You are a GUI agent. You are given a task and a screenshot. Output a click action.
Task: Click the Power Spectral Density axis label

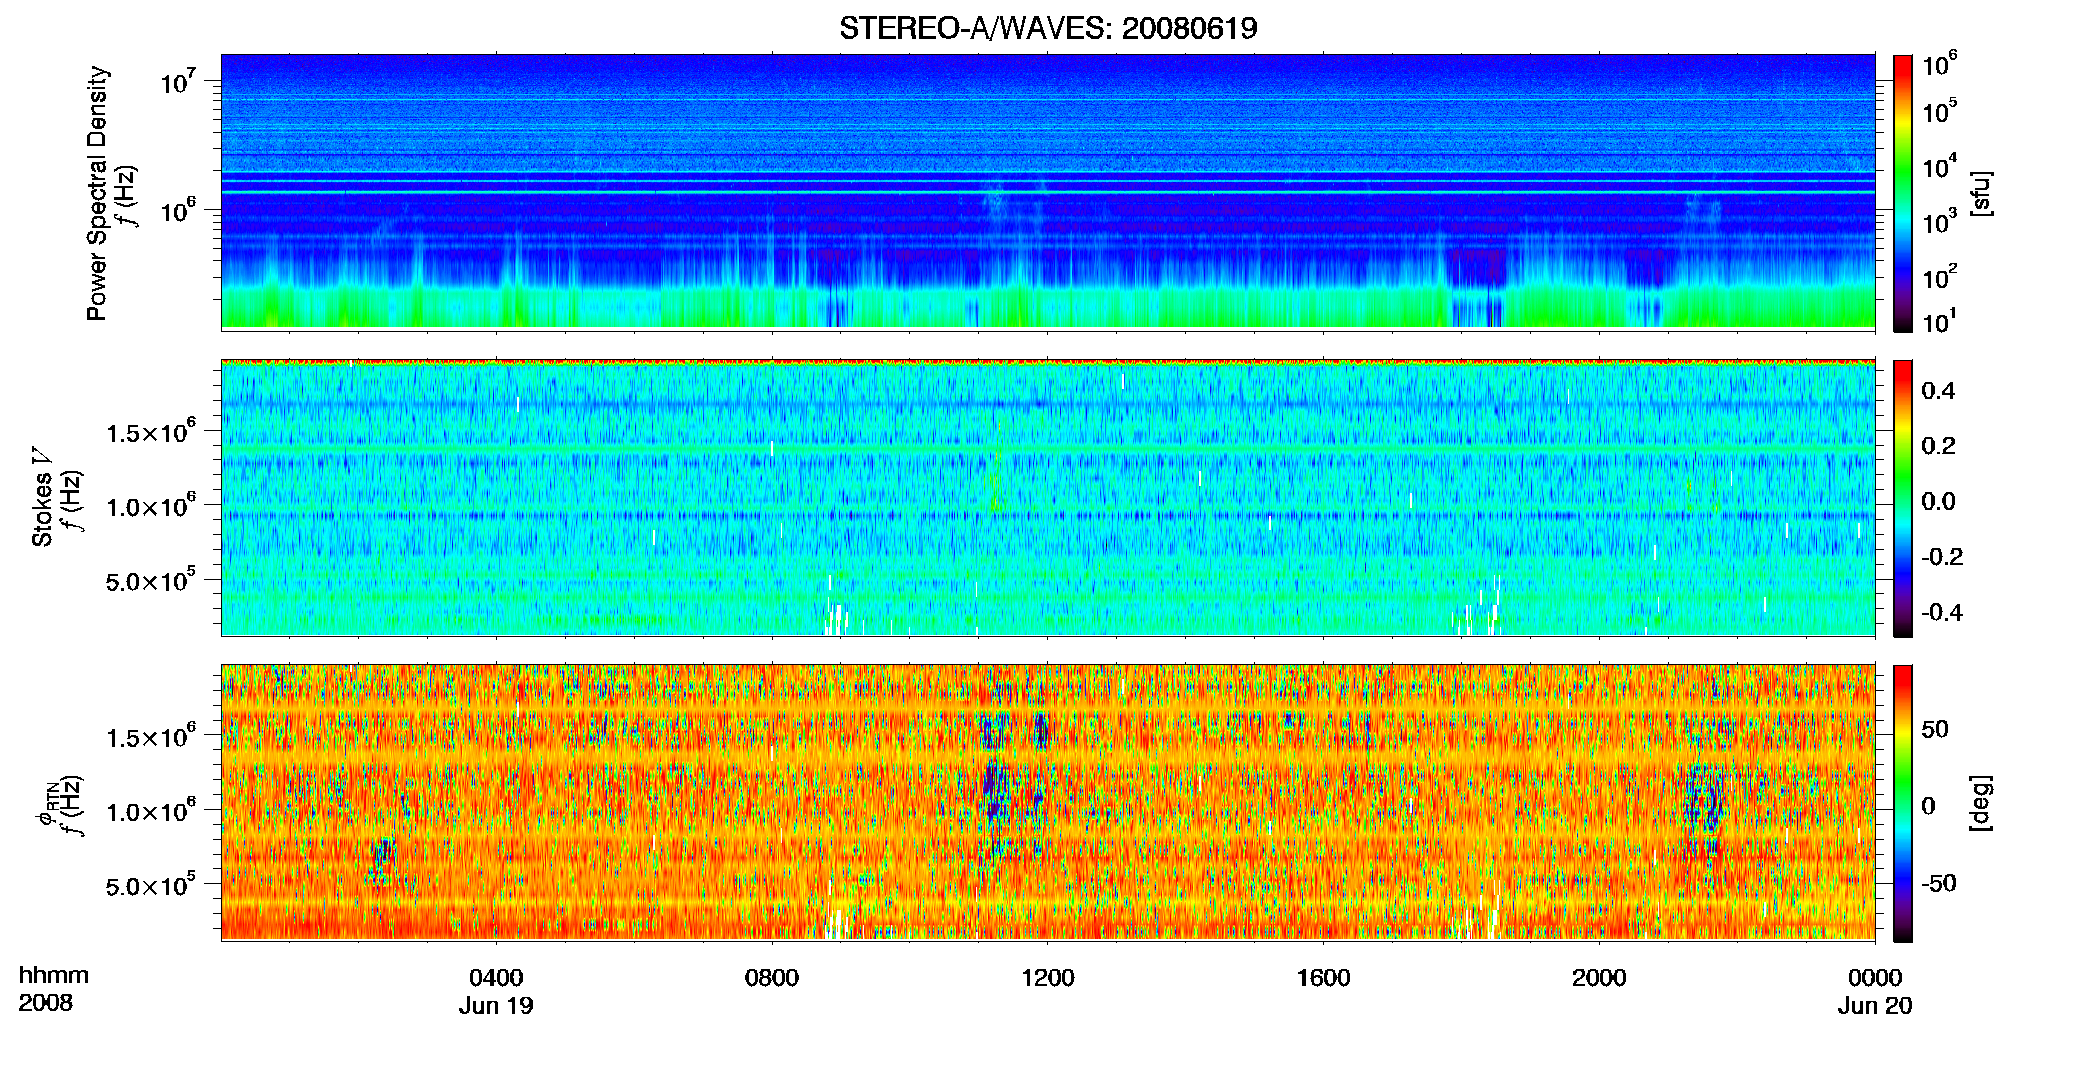(97, 193)
